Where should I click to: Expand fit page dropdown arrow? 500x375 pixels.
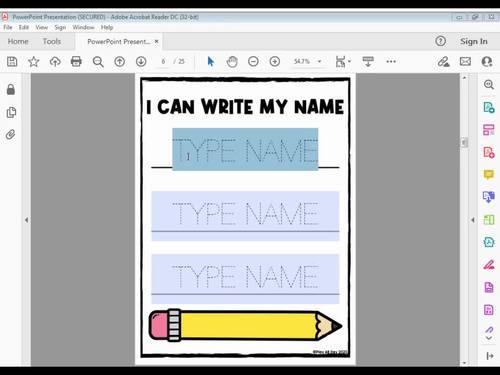[x=349, y=61]
